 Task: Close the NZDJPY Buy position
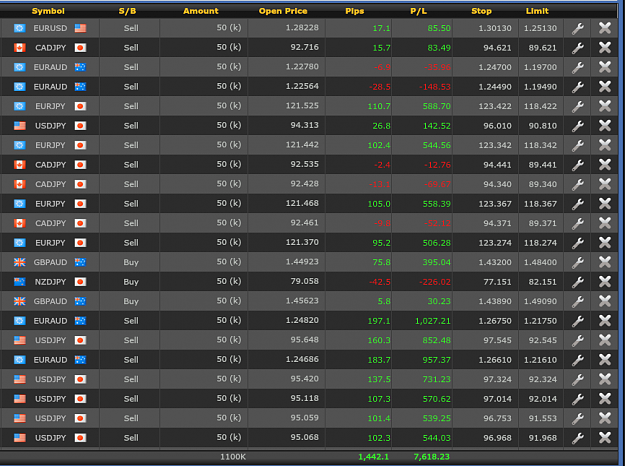point(605,282)
